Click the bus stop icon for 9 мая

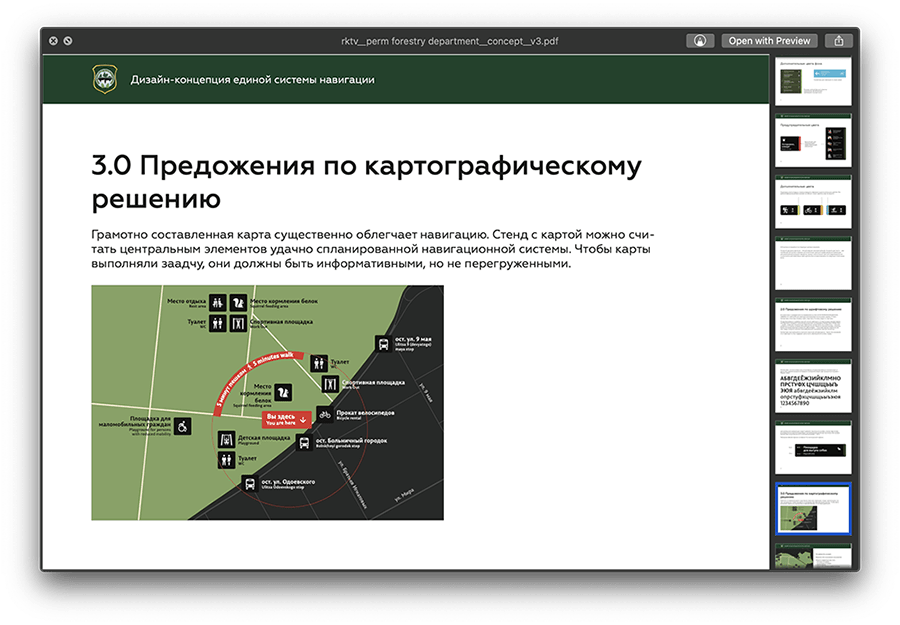point(383,344)
